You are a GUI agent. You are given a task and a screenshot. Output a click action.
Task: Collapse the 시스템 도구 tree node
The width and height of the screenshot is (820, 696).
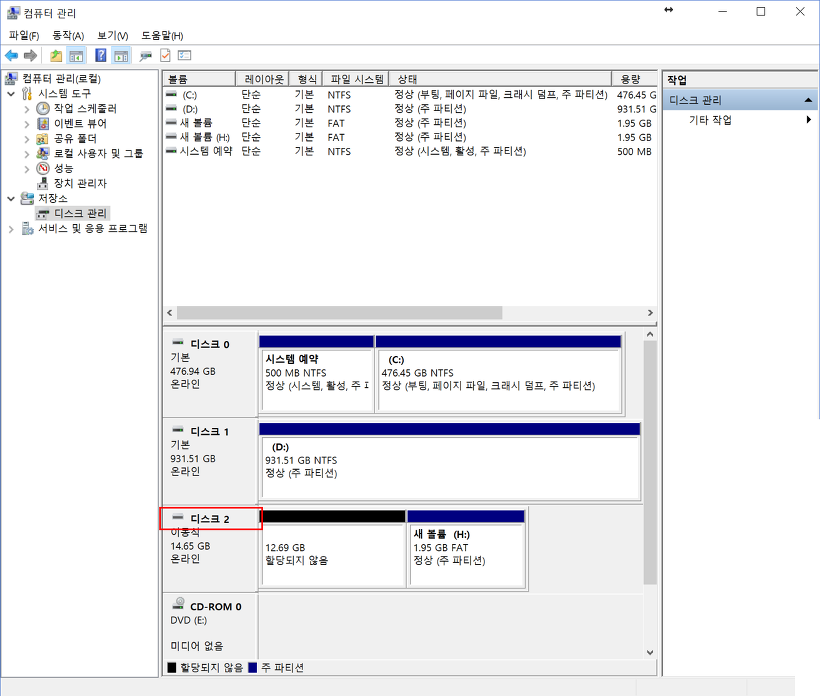pos(11,94)
